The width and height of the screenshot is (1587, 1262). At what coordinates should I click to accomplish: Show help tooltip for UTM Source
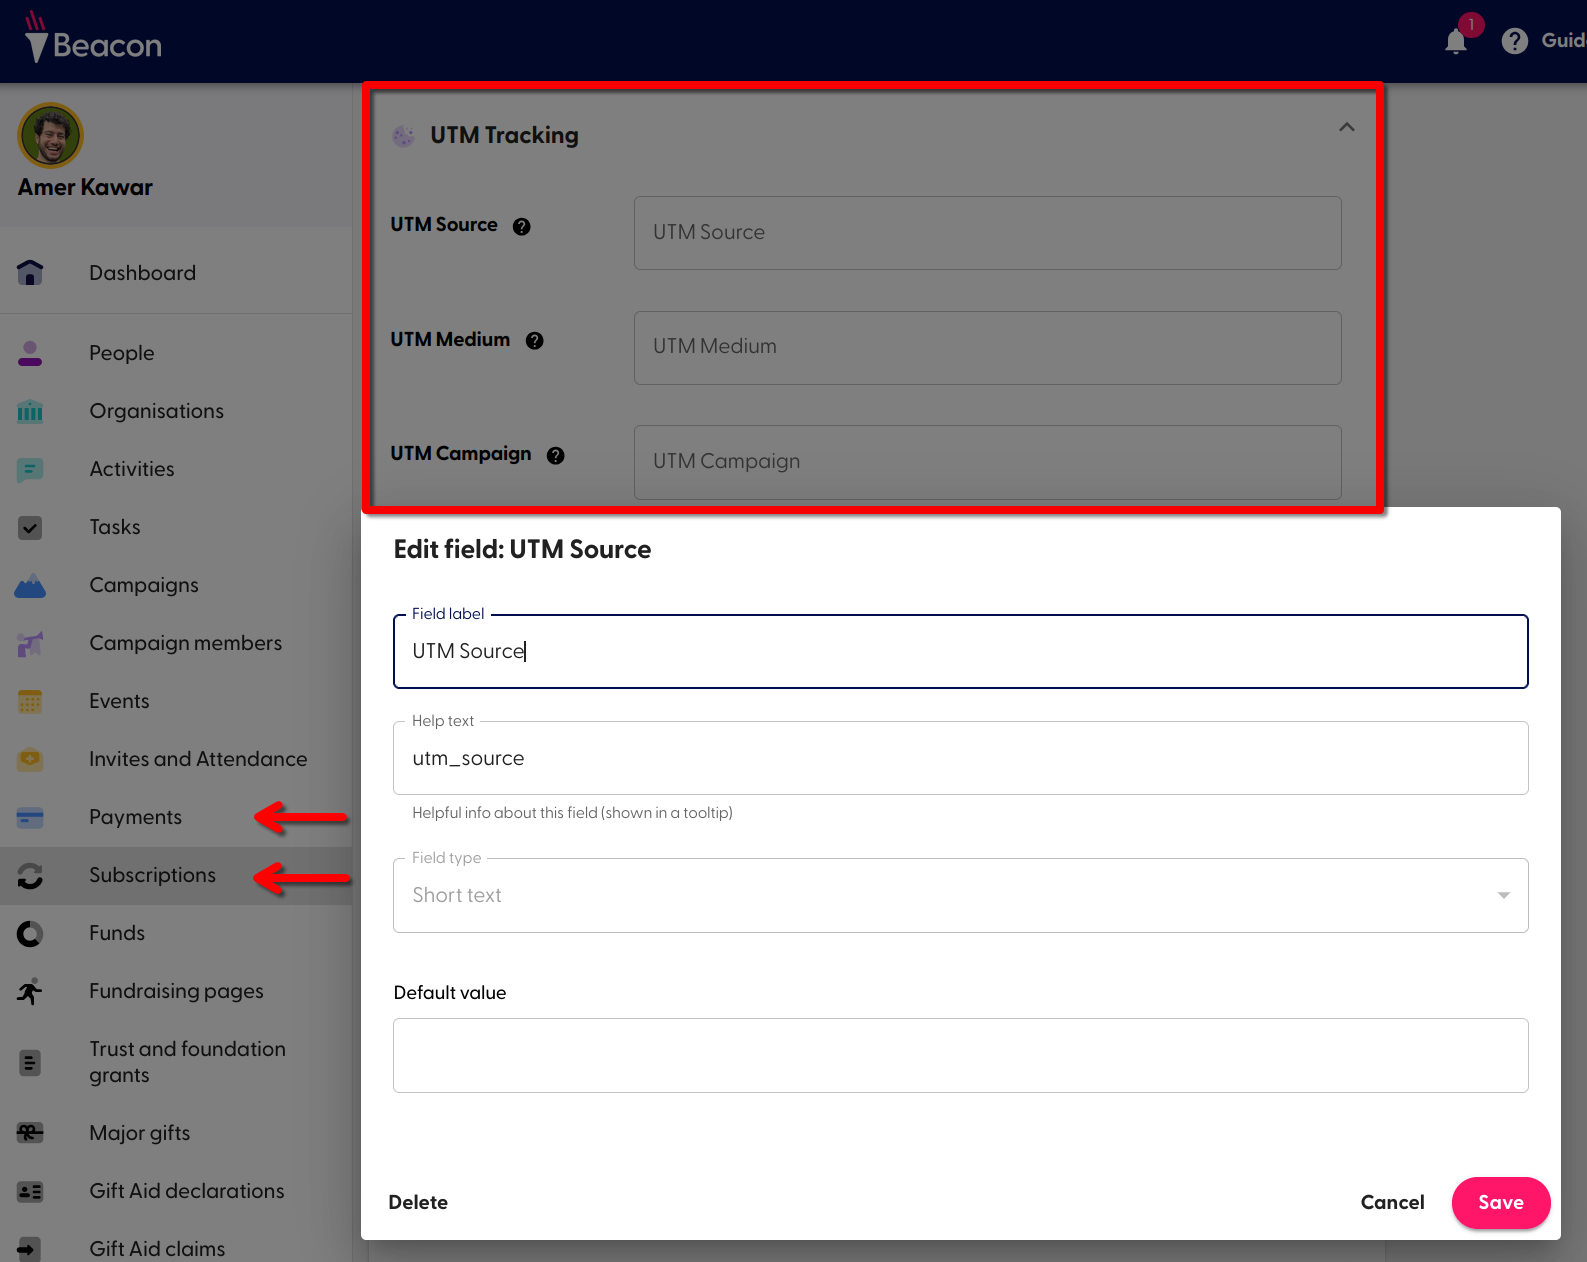pos(522,226)
